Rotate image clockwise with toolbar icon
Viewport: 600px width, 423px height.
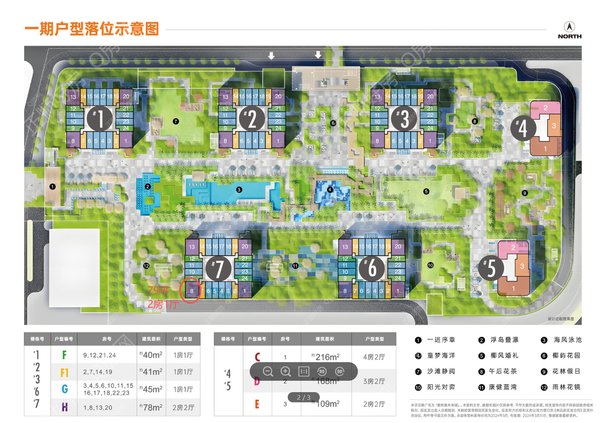339,371
